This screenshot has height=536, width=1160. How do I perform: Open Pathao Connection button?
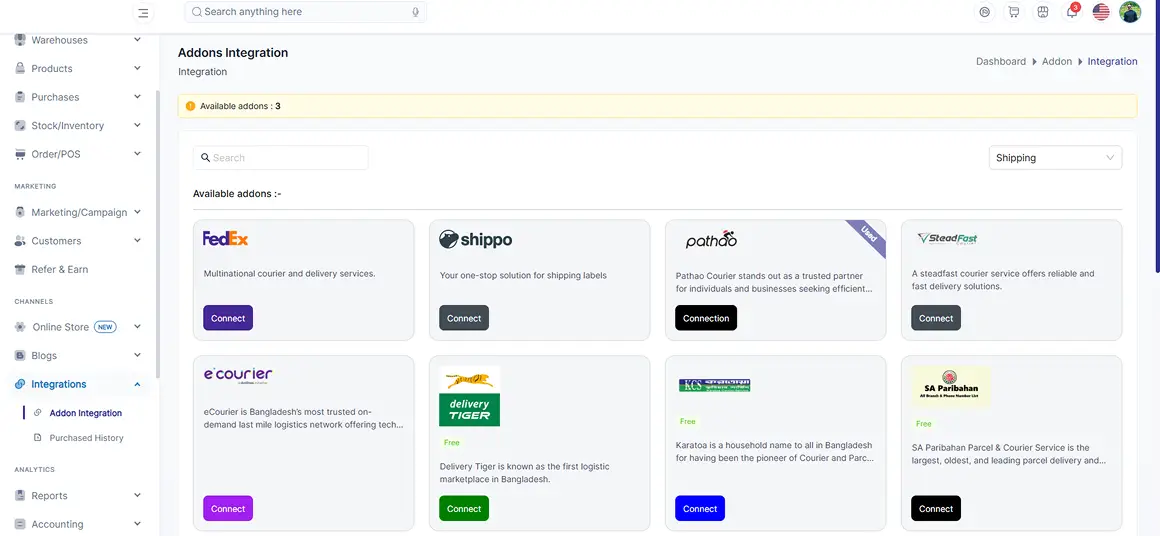click(x=706, y=318)
